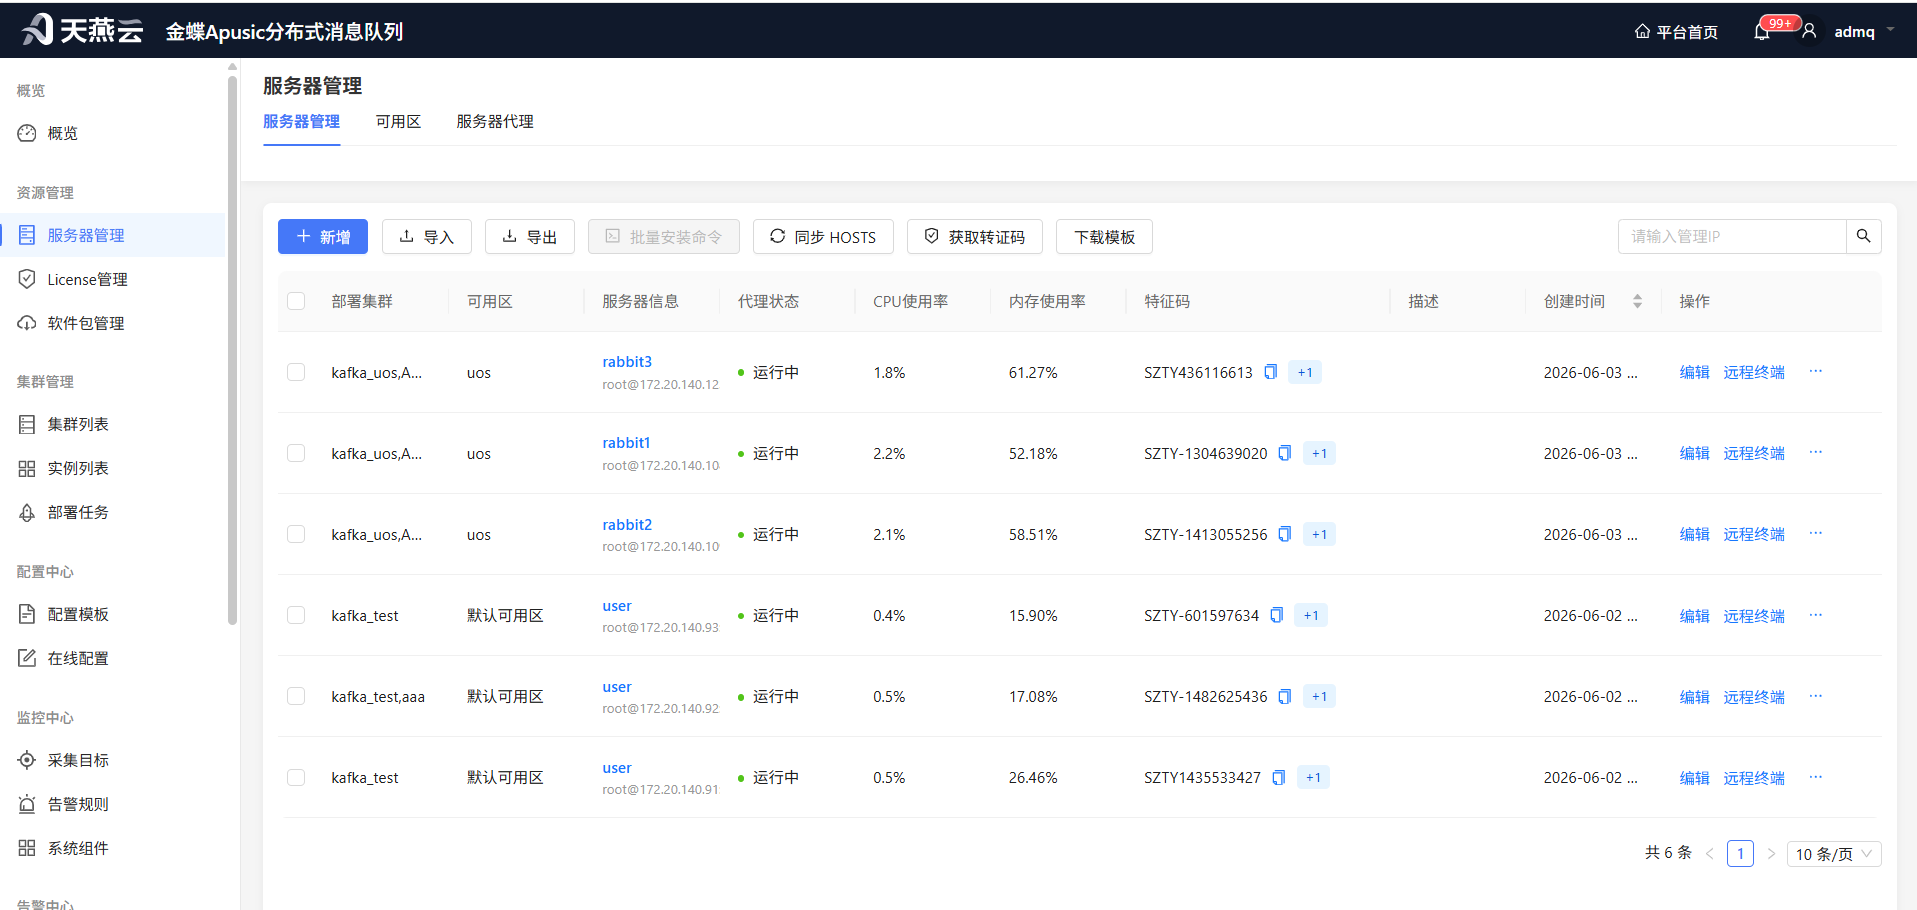Select the kafka_test,aaa row checkbox
The width and height of the screenshot is (1917, 910).
tap(296, 696)
